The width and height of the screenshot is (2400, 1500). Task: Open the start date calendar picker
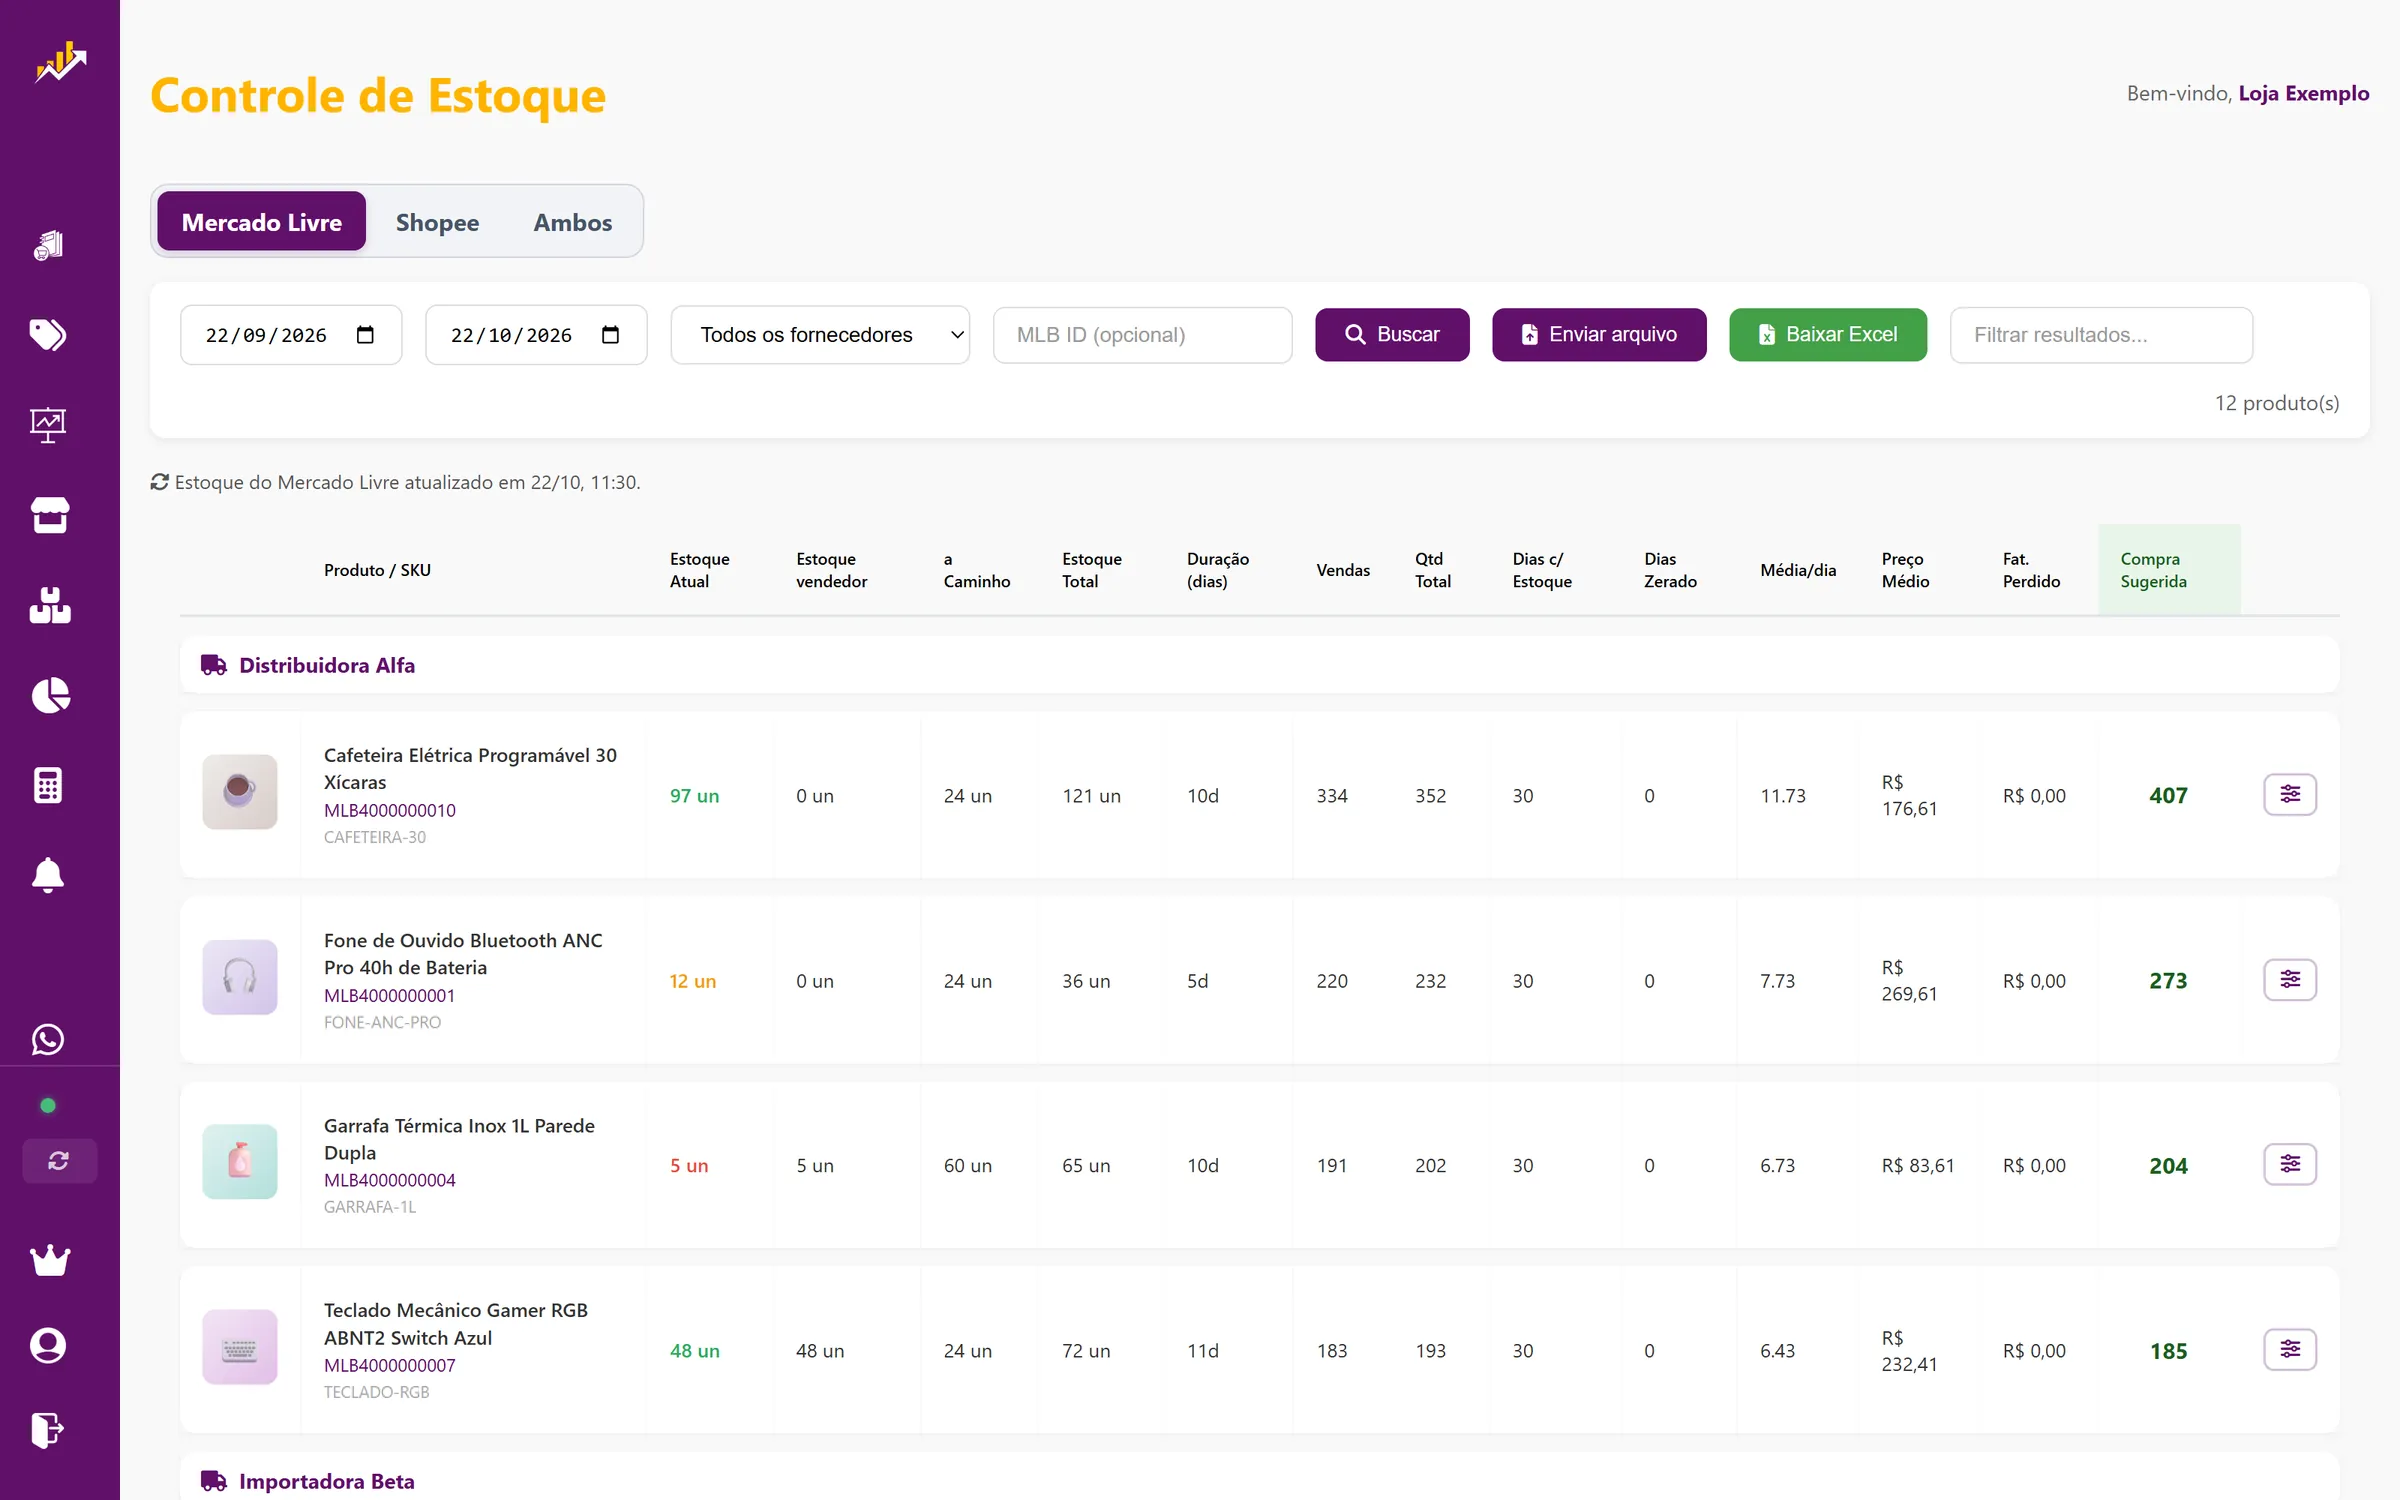click(365, 335)
